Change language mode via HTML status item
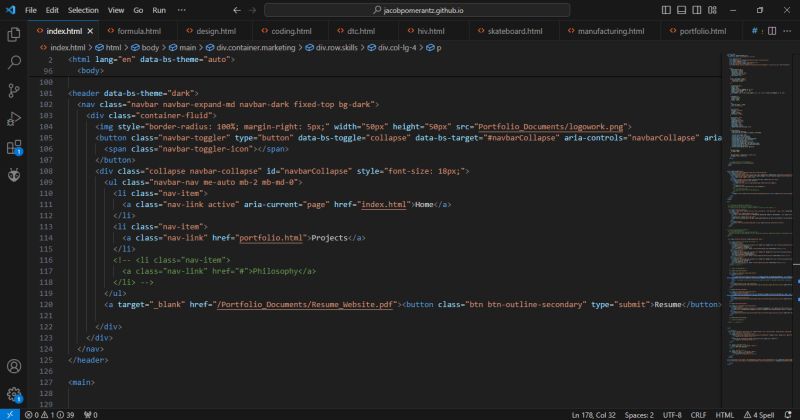This screenshot has width=800, height=420. [x=724, y=415]
